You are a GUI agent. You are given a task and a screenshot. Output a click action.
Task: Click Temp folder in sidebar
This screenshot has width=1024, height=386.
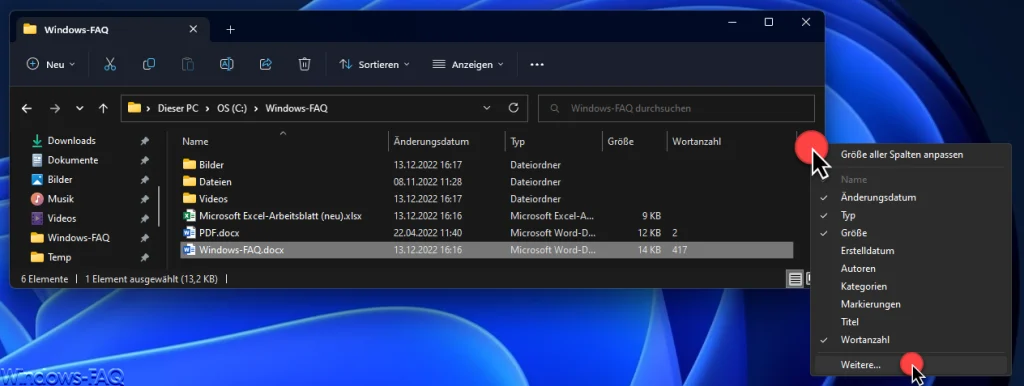point(59,257)
